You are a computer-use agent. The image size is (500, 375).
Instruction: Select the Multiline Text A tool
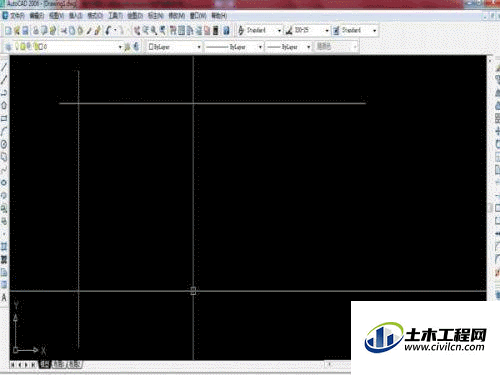pos(4,297)
